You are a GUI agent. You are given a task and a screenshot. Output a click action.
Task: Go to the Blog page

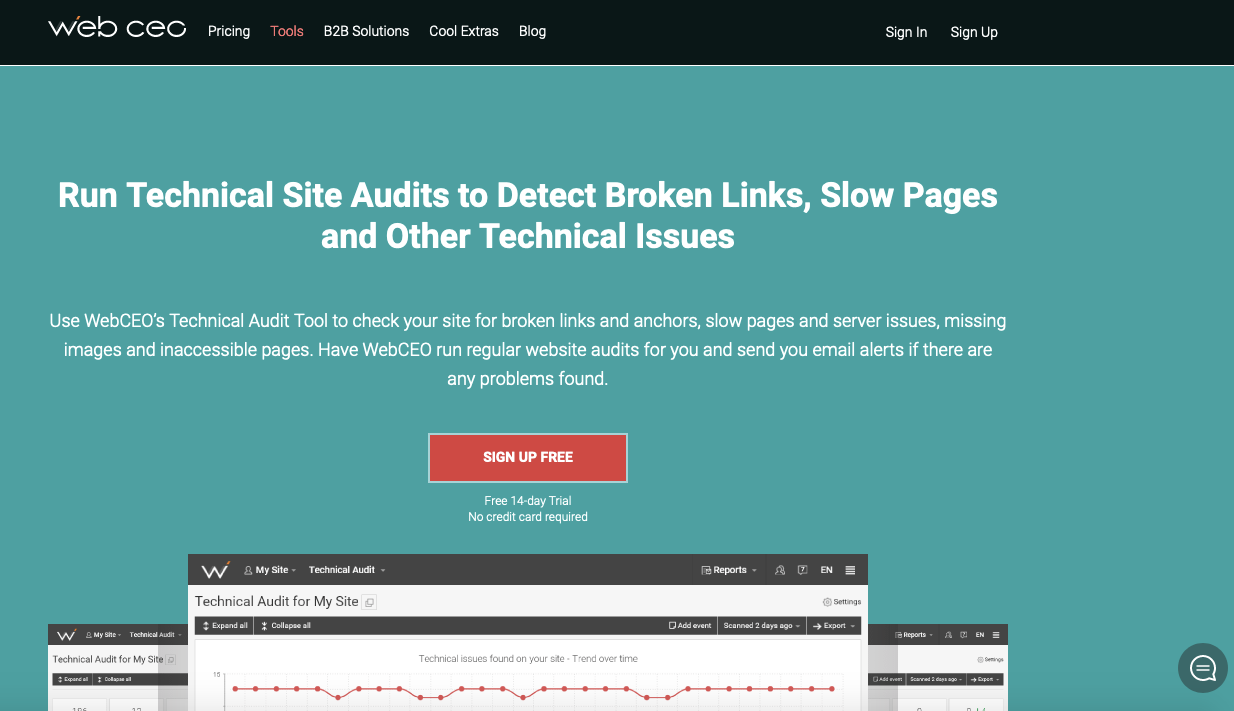click(x=532, y=31)
